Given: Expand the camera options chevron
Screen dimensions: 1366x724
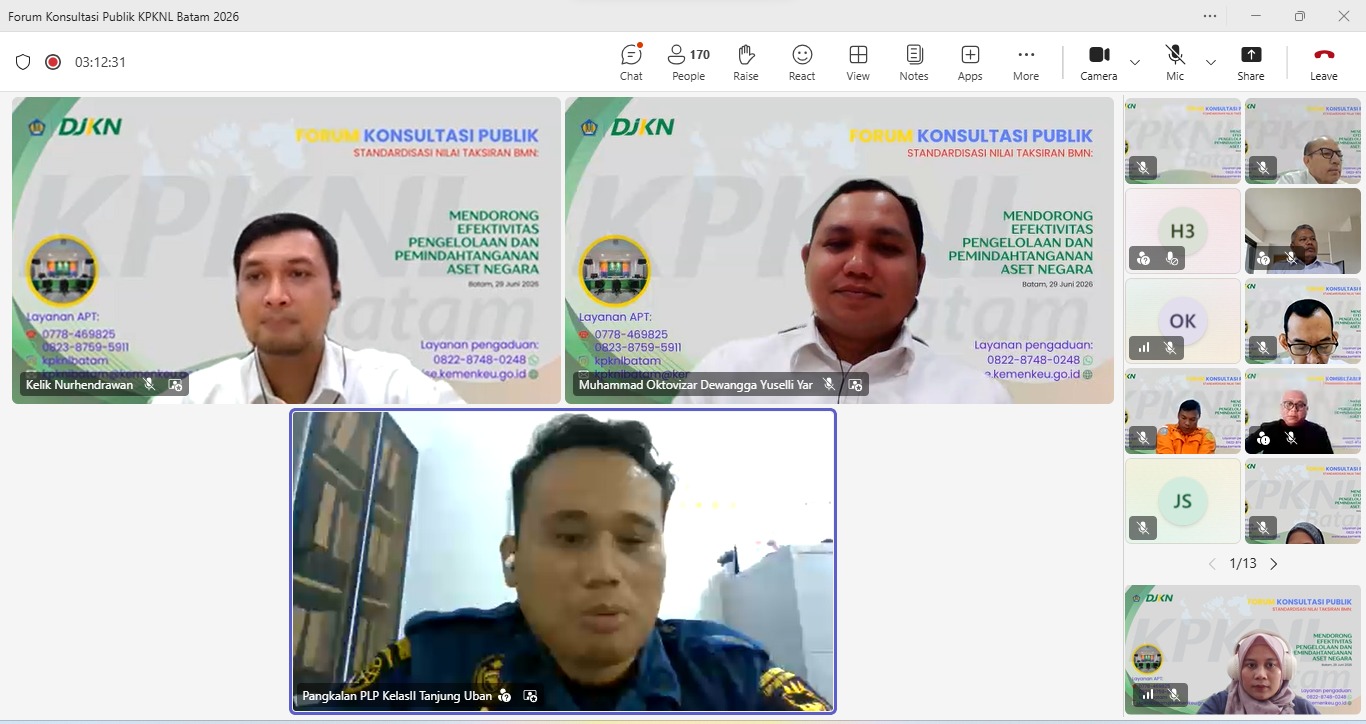Looking at the screenshot, I should (1135, 62).
